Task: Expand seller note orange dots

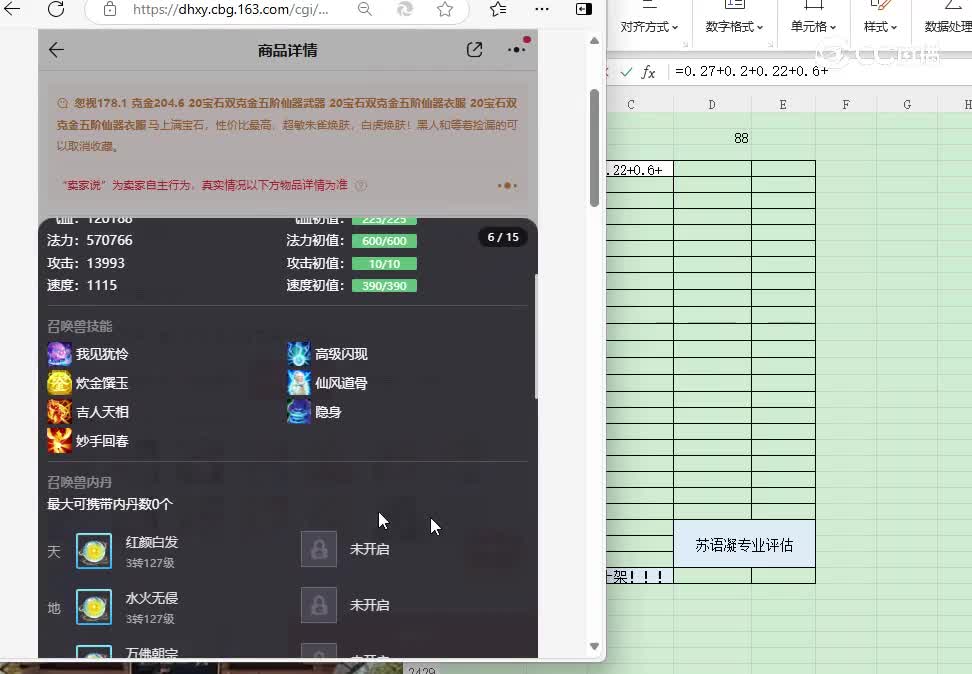Action: (x=507, y=185)
